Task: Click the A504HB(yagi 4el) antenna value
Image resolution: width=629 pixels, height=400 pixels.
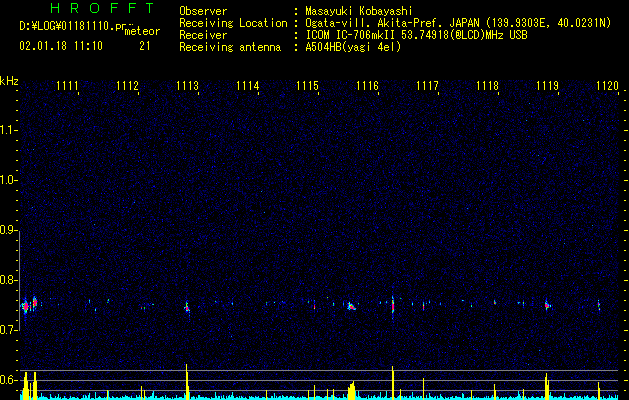Action: (x=353, y=47)
